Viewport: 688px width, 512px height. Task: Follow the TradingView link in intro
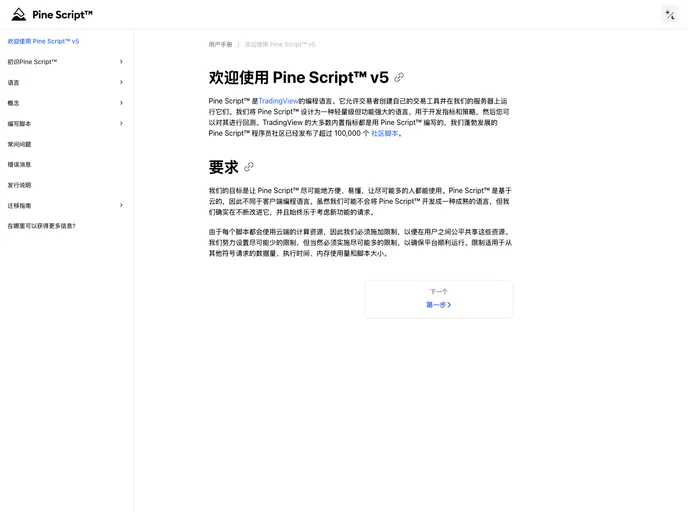278,101
